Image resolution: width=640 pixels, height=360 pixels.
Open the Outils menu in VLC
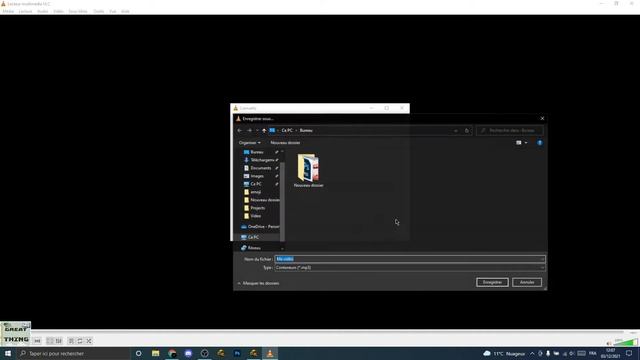(99, 11)
